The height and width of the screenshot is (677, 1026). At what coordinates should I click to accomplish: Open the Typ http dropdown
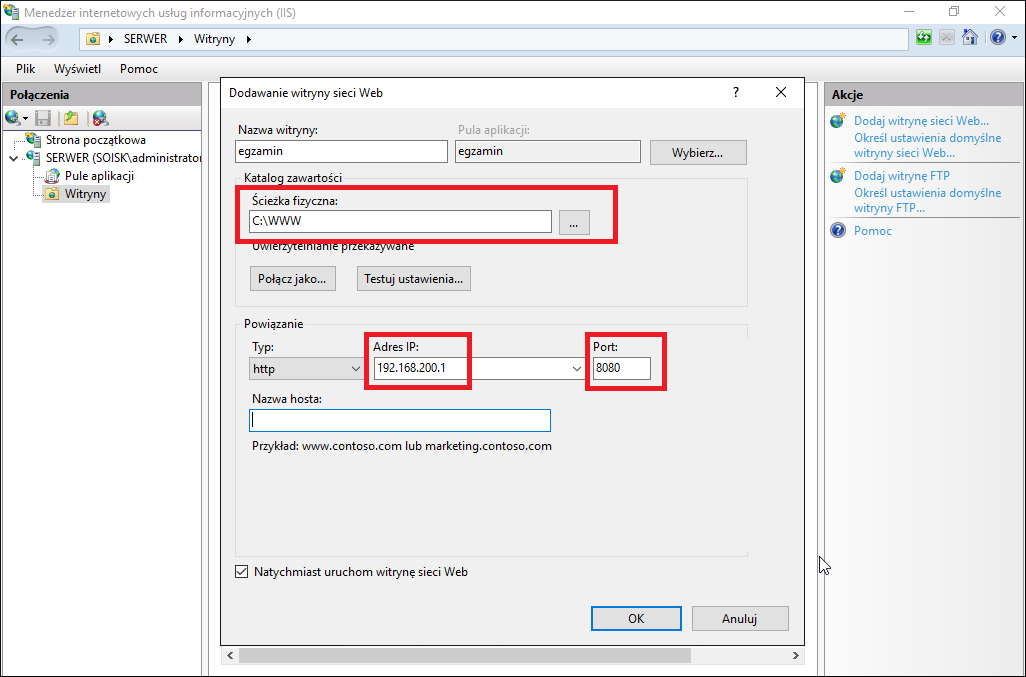306,369
